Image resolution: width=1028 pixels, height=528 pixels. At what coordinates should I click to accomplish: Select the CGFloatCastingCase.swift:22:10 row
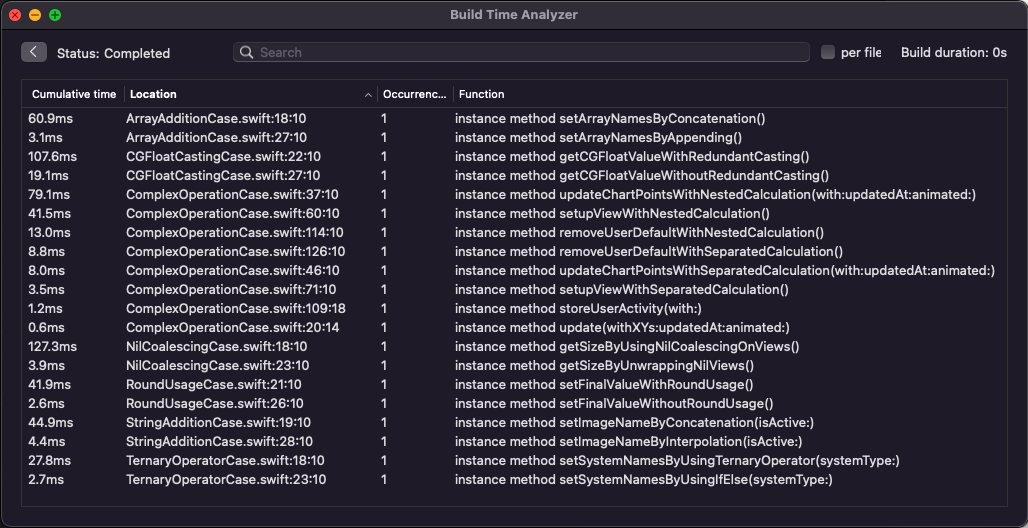[223, 157]
